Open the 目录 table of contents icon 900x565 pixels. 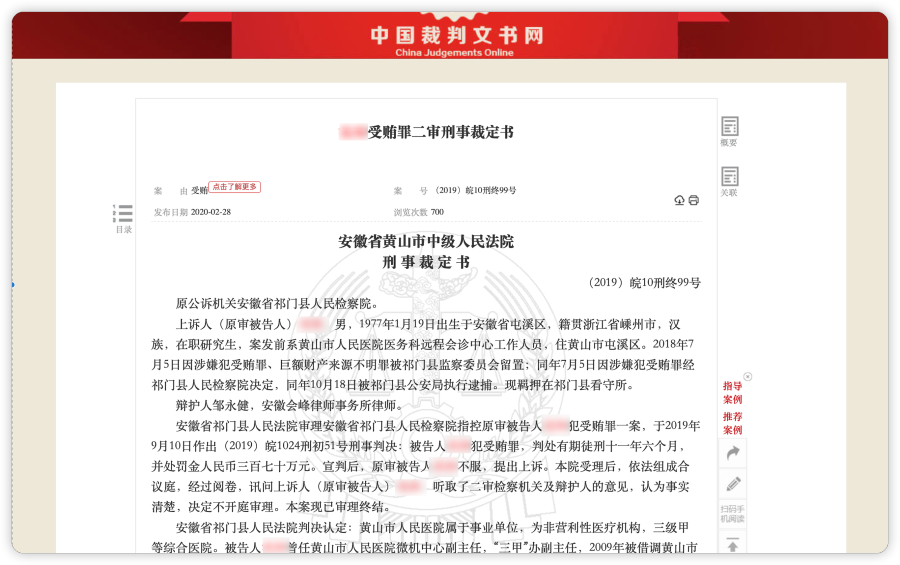coord(123,213)
